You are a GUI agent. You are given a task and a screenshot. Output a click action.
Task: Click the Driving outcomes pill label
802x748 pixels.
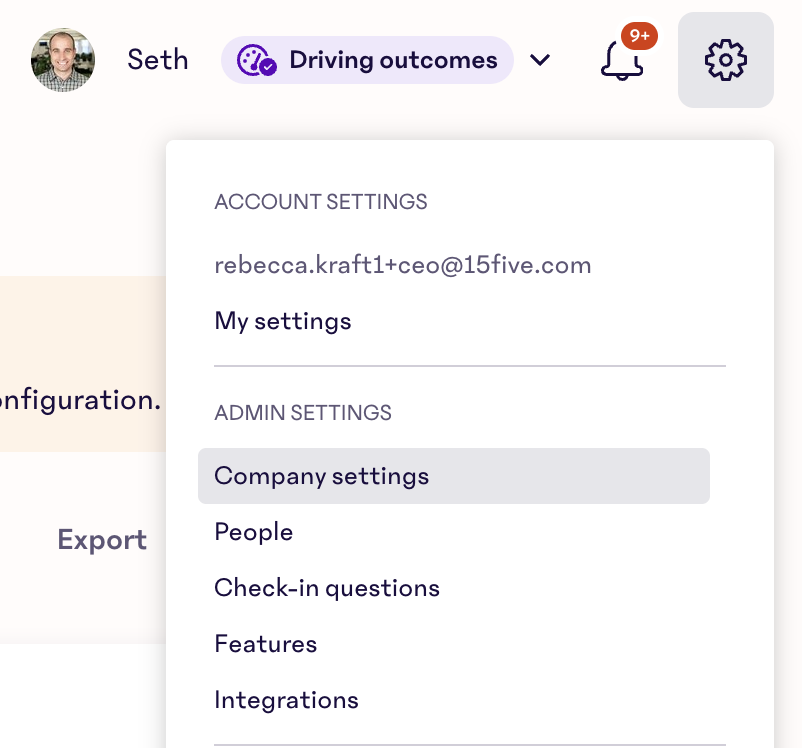(393, 60)
